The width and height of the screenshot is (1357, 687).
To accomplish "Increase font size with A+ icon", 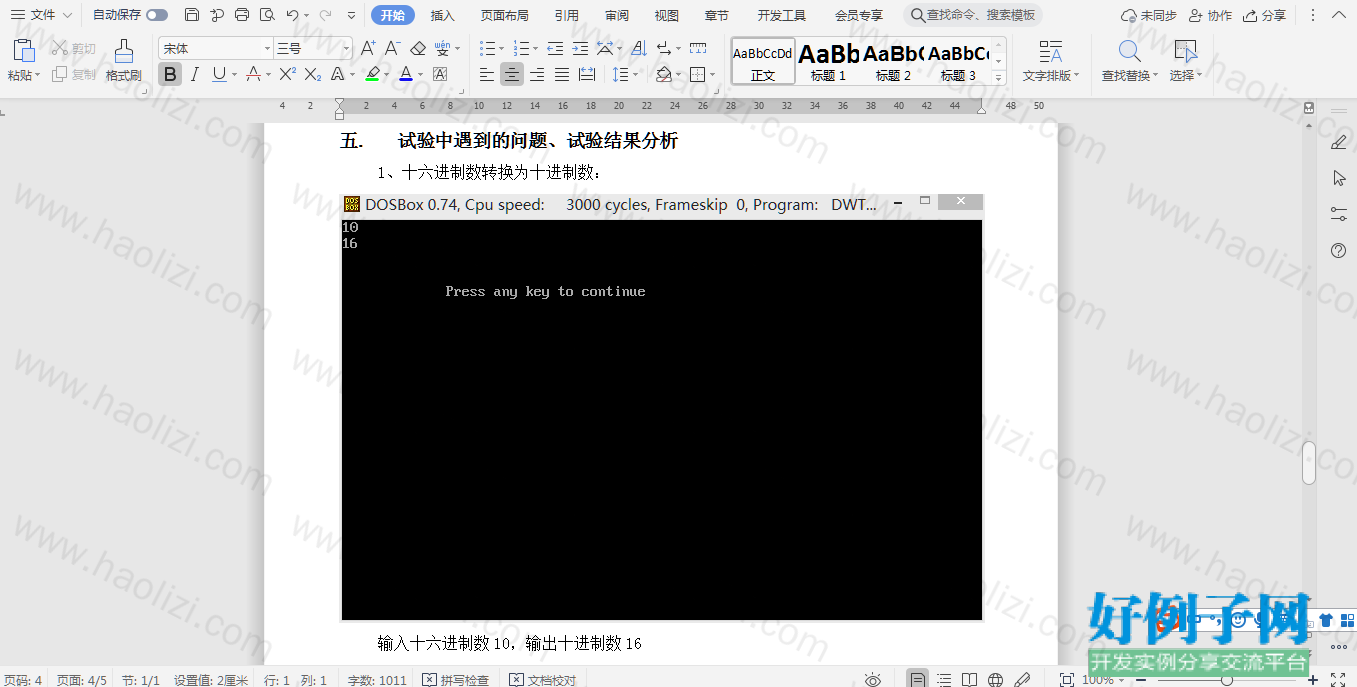I will (x=368, y=48).
